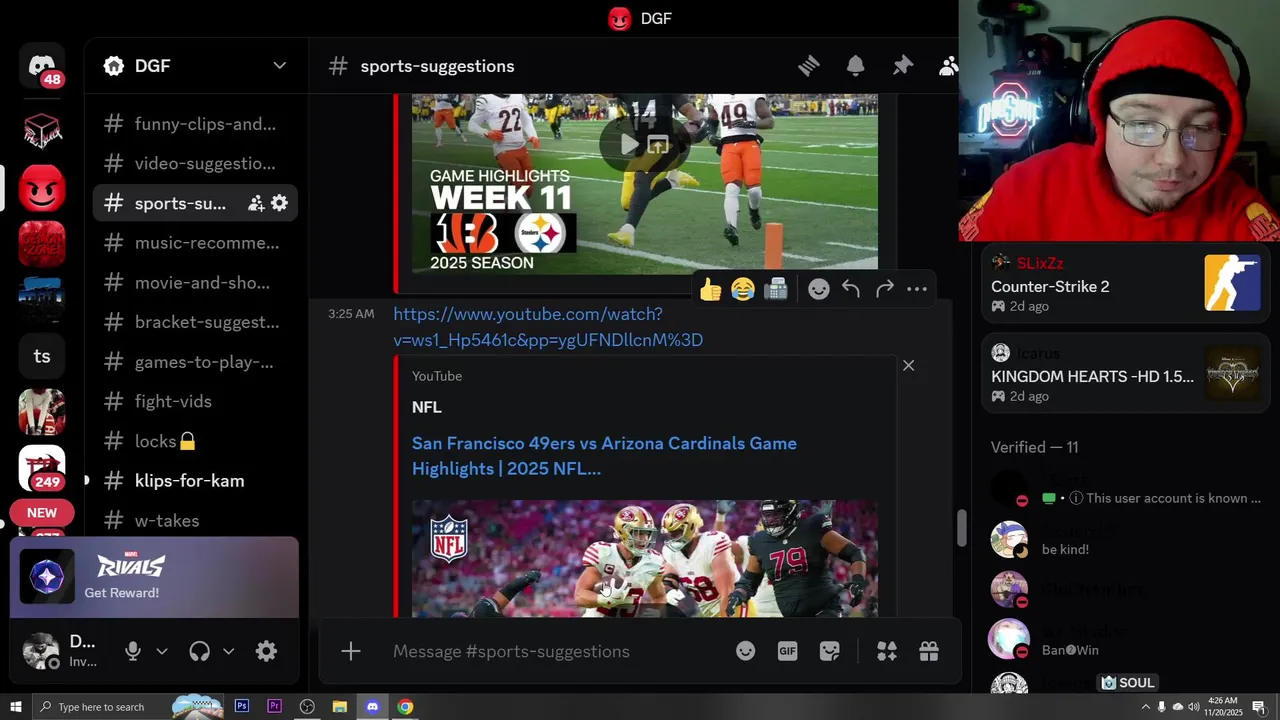Deafen with headphones icon in user panel

point(200,651)
